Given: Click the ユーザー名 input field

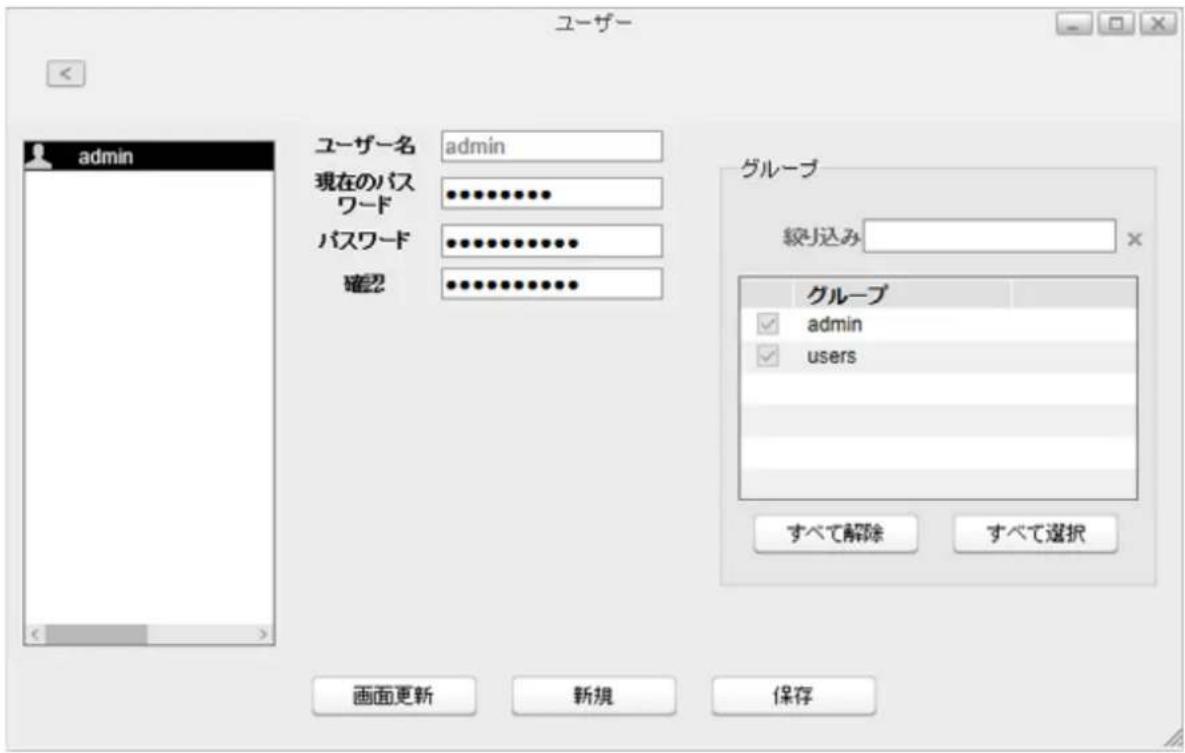Looking at the screenshot, I should (x=552, y=146).
